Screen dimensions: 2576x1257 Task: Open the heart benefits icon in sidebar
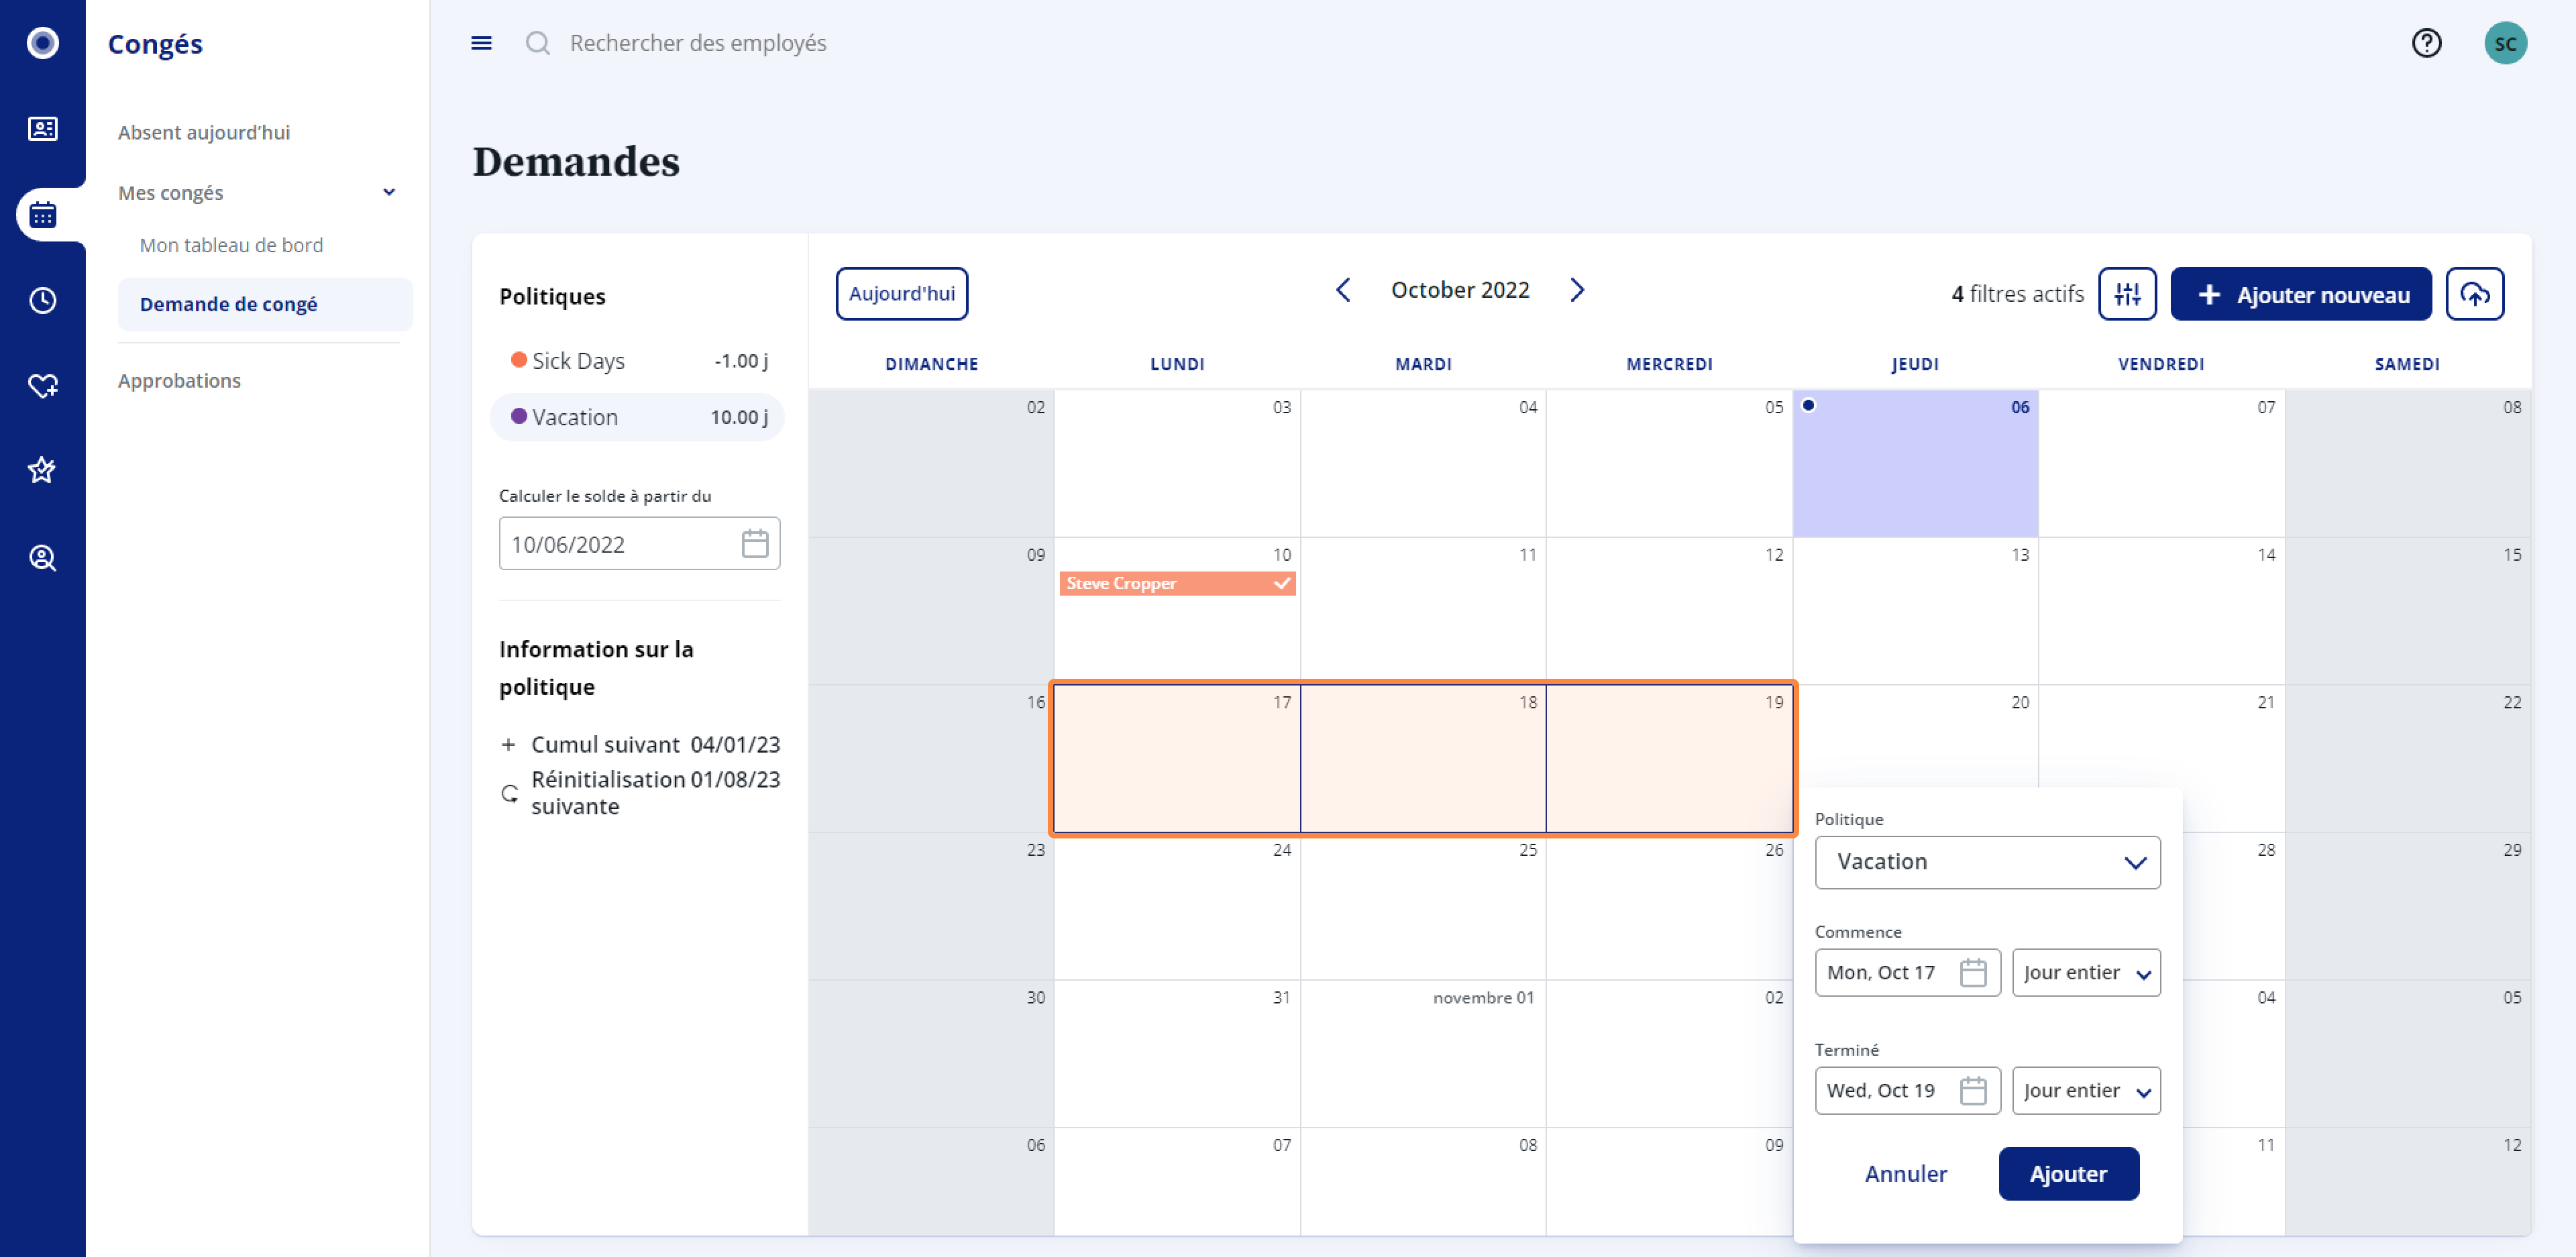coord(42,386)
